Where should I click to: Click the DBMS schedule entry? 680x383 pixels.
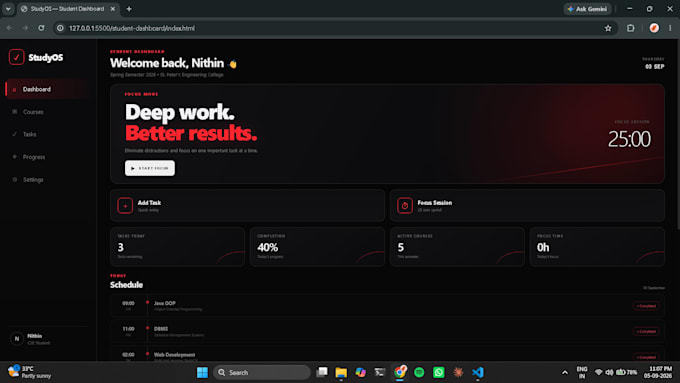pos(387,331)
